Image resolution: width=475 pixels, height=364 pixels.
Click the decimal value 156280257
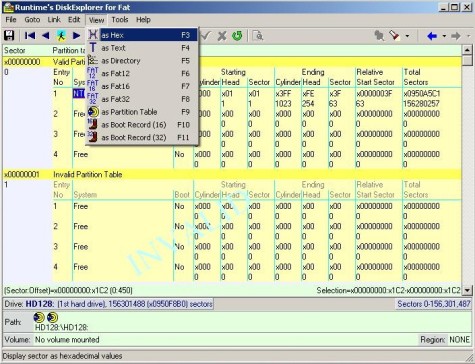click(421, 104)
